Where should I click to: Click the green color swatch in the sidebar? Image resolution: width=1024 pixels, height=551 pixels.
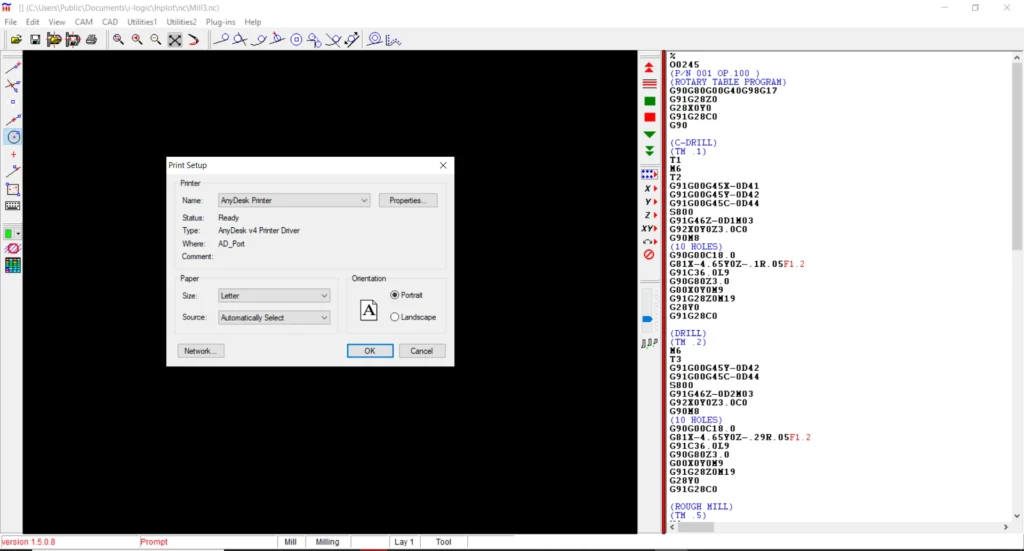pos(8,233)
